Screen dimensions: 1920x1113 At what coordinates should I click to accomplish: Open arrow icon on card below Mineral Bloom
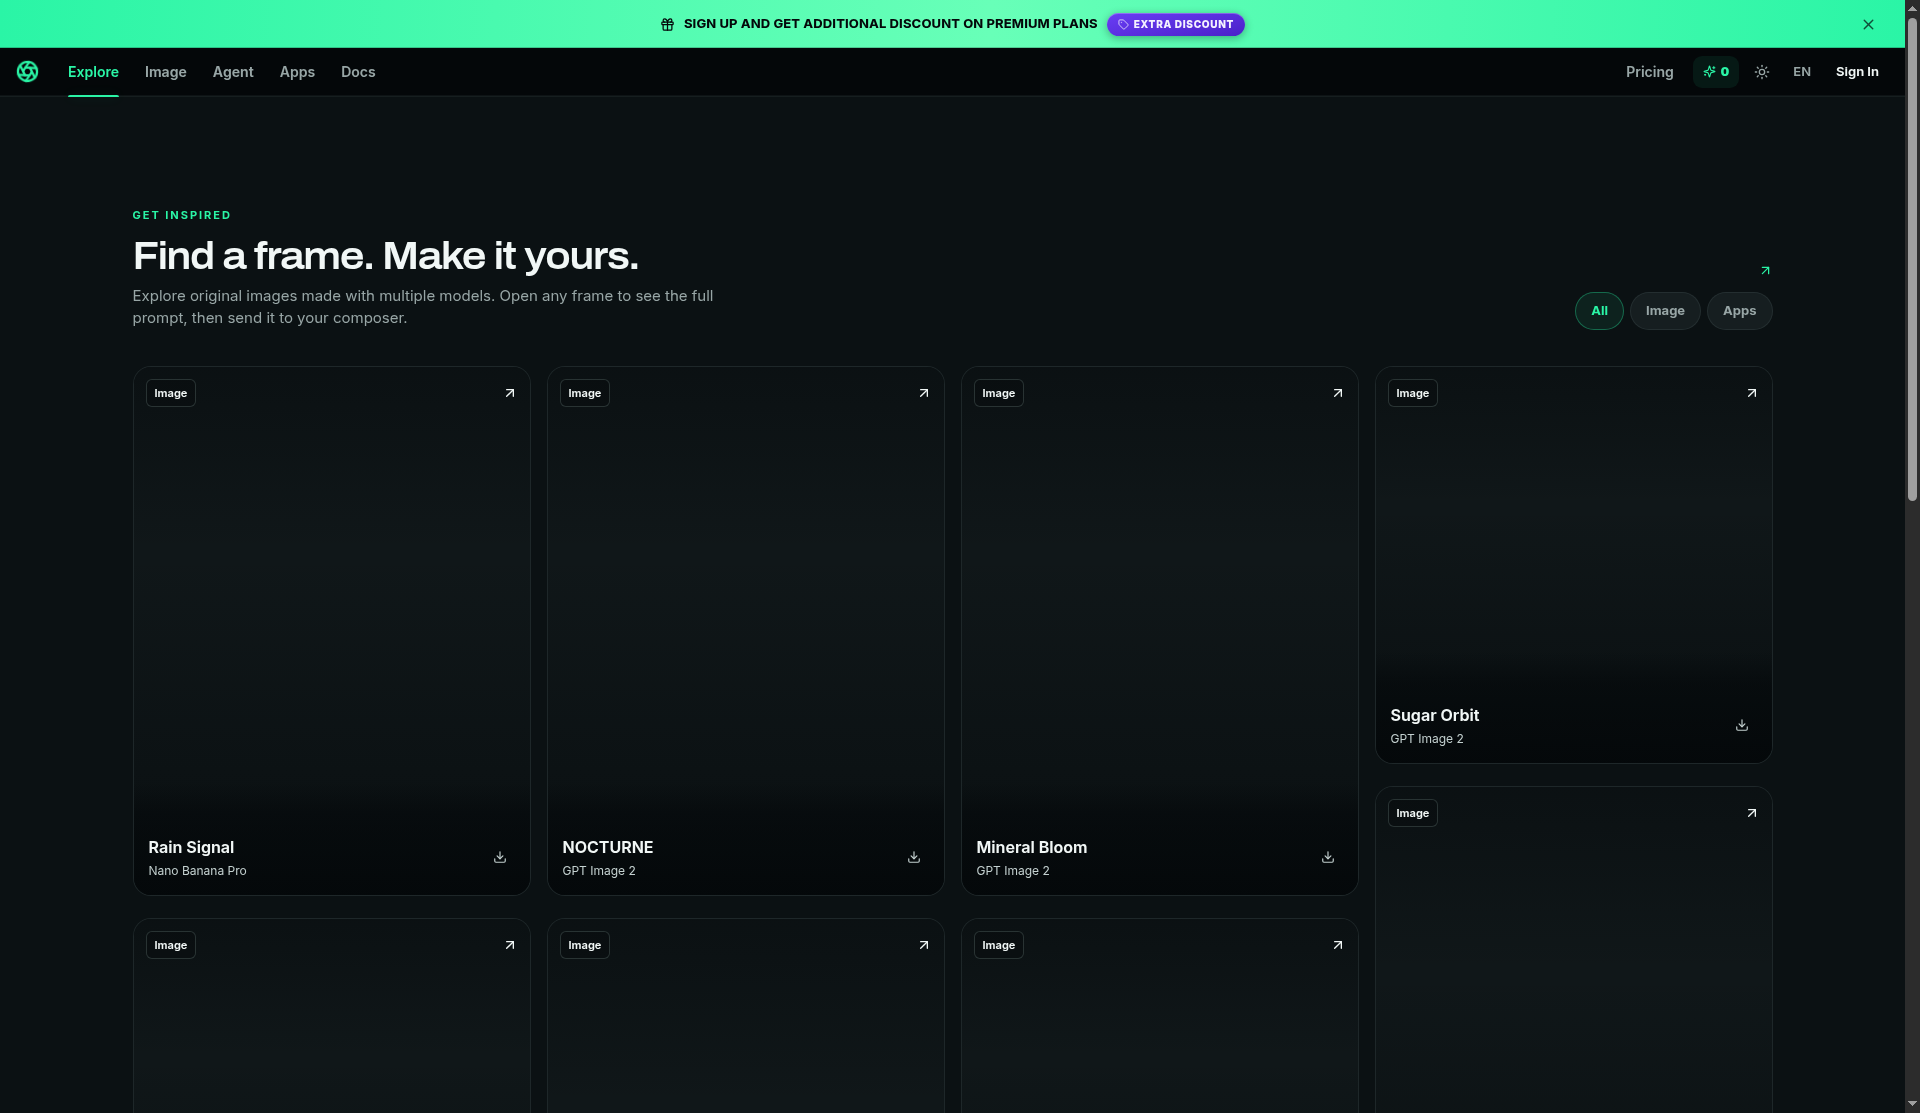(1338, 945)
